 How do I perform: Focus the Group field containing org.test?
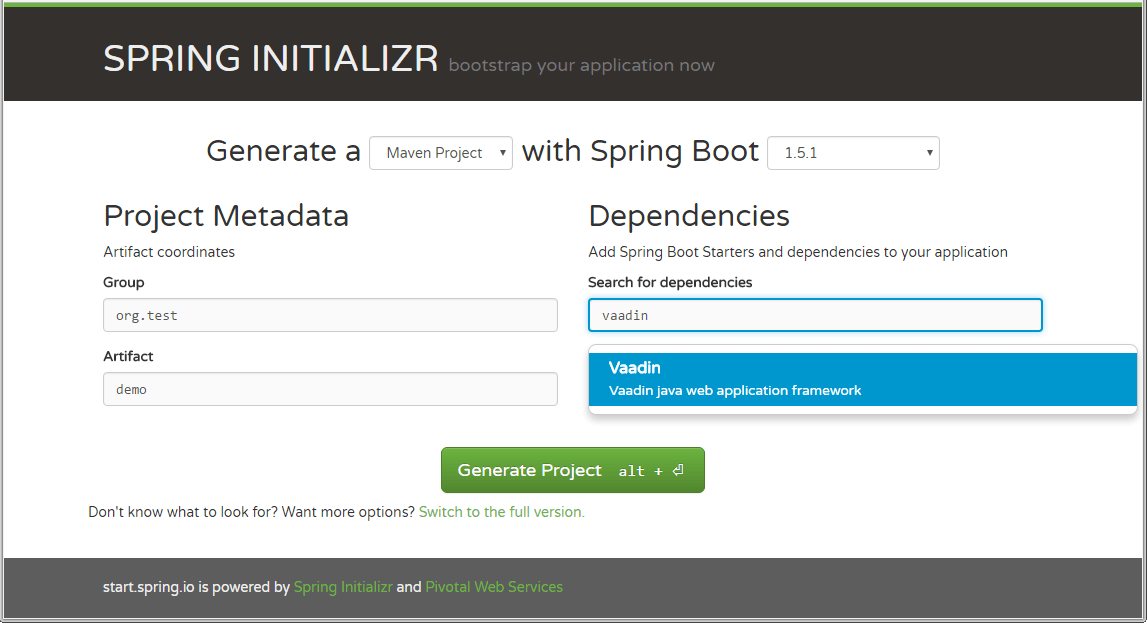[x=330, y=315]
